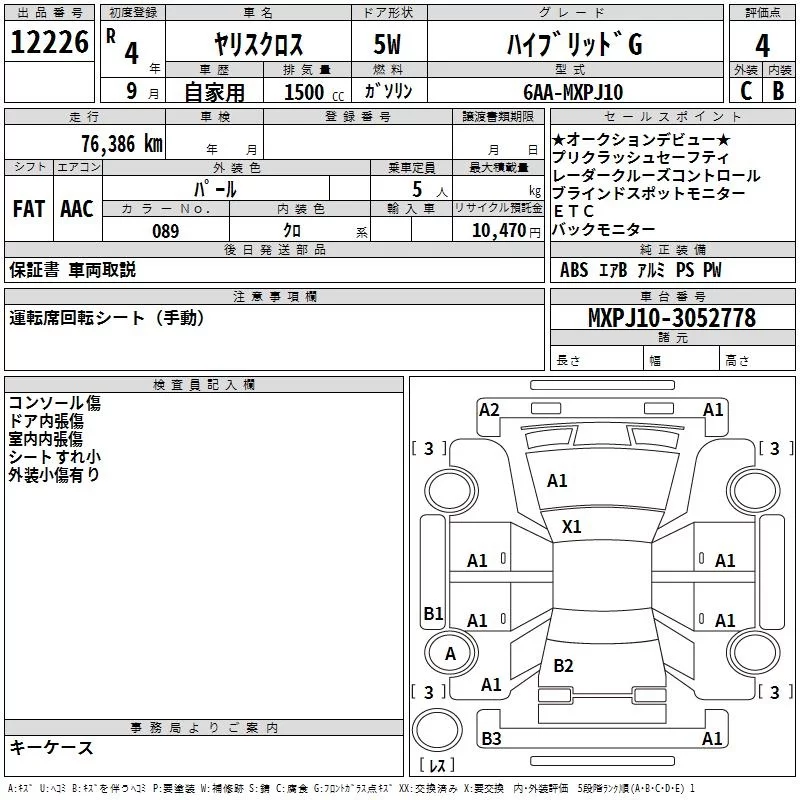Viewport: 800px width, 800px height.
Task: Select the レス label under the spare tire
Action: [x=437, y=765]
